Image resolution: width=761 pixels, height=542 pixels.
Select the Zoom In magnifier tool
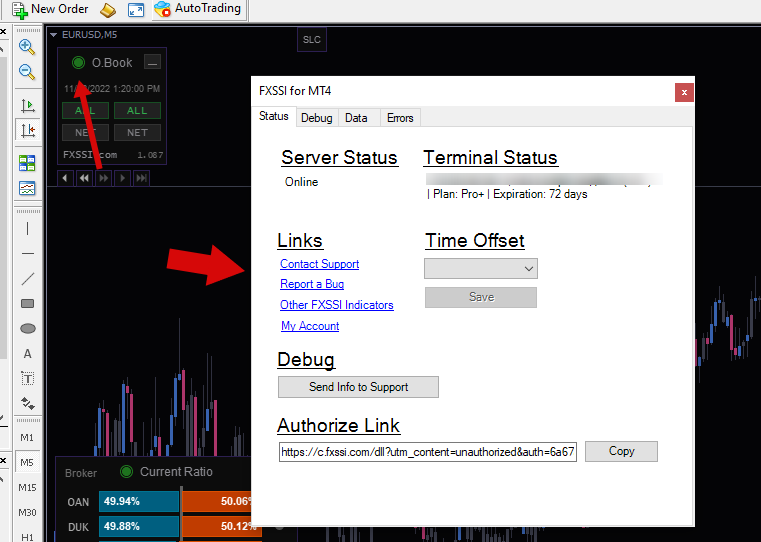pyautogui.click(x=27, y=47)
